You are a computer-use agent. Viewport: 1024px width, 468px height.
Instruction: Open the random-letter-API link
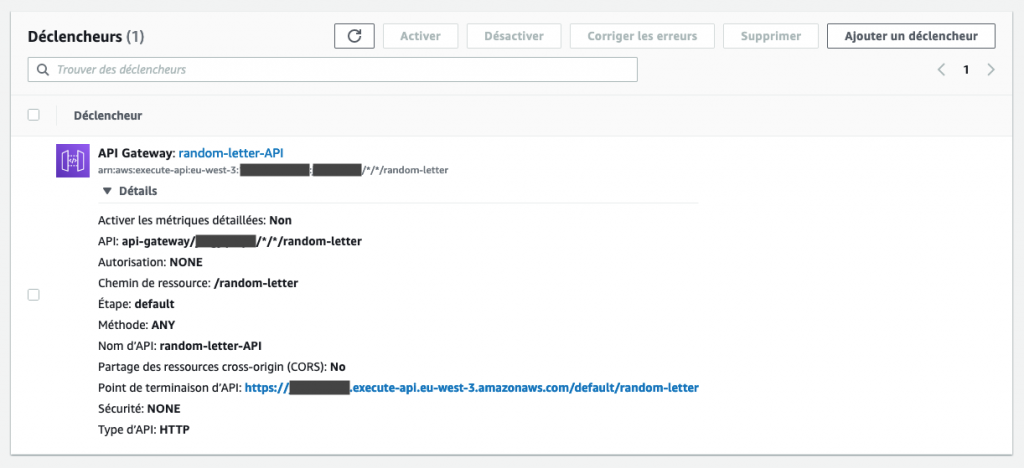(x=231, y=153)
